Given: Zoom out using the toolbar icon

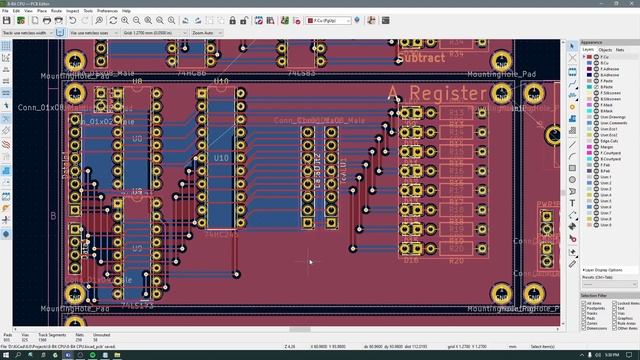Looking at the screenshot, I should 136,20.
